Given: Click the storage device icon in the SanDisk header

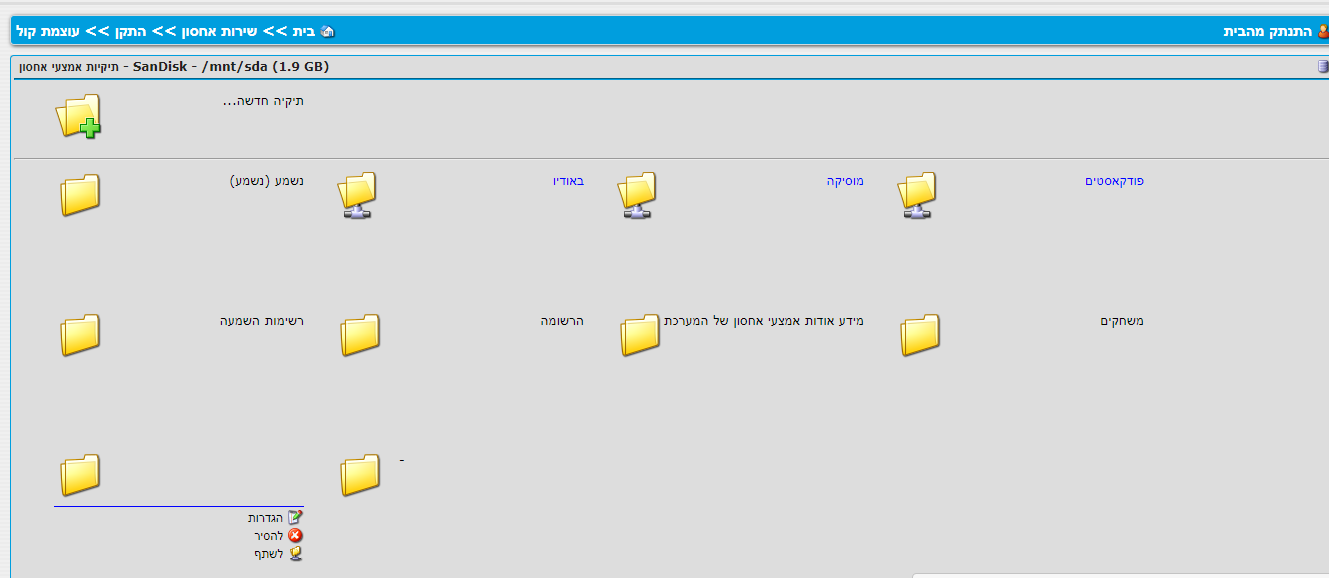Looking at the screenshot, I should (x=1322, y=67).
